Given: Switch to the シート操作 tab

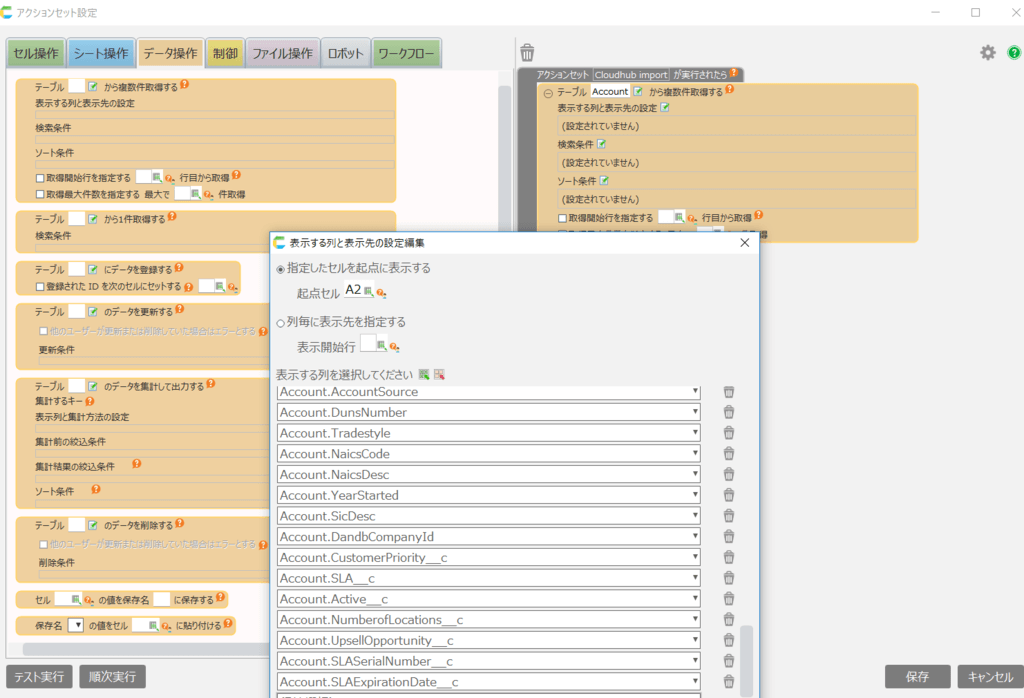Looking at the screenshot, I should coord(101,54).
